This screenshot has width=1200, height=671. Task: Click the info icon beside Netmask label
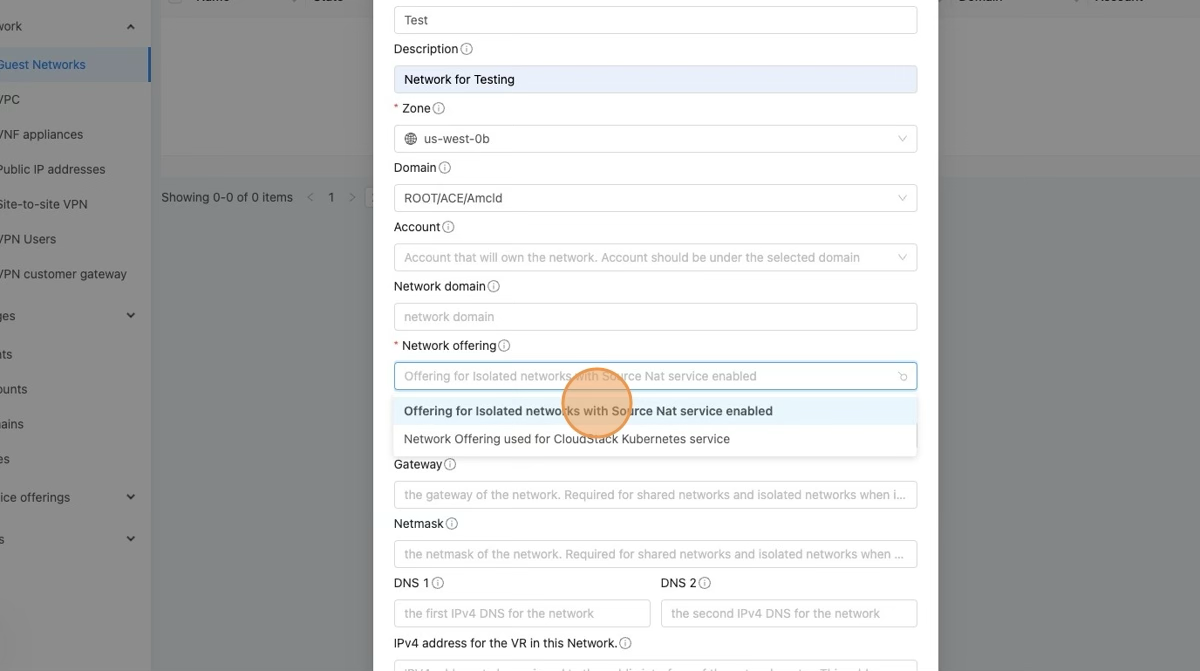(x=452, y=524)
